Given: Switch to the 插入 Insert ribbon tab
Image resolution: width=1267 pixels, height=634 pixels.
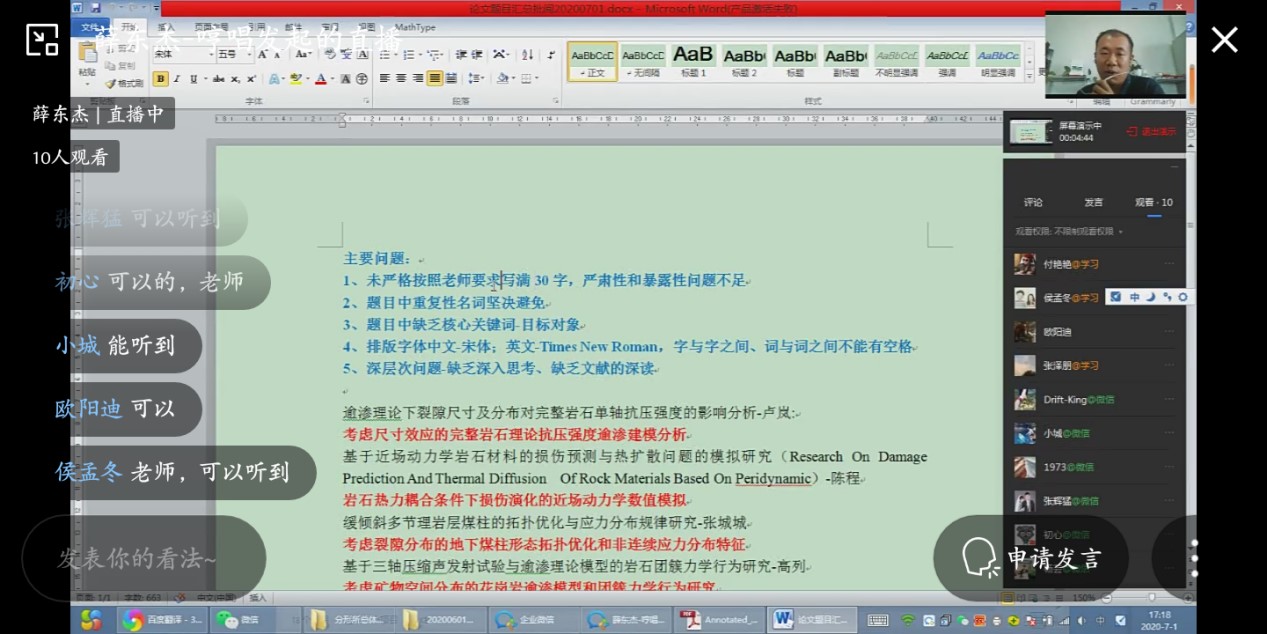Looking at the screenshot, I should click(x=166, y=28).
